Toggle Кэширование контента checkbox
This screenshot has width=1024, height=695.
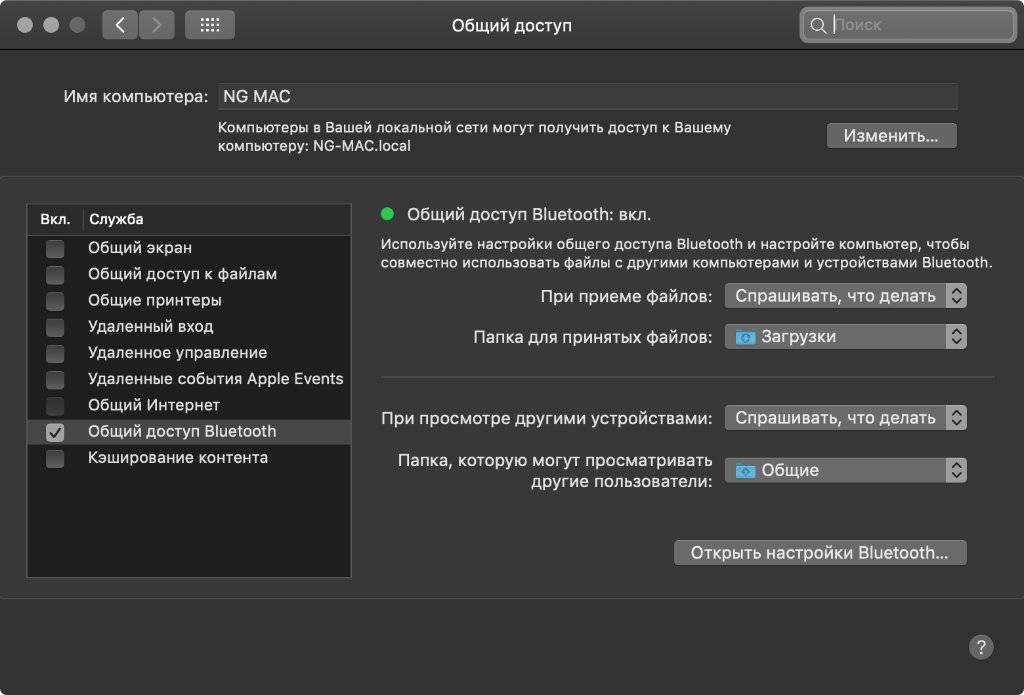pos(55,458)
